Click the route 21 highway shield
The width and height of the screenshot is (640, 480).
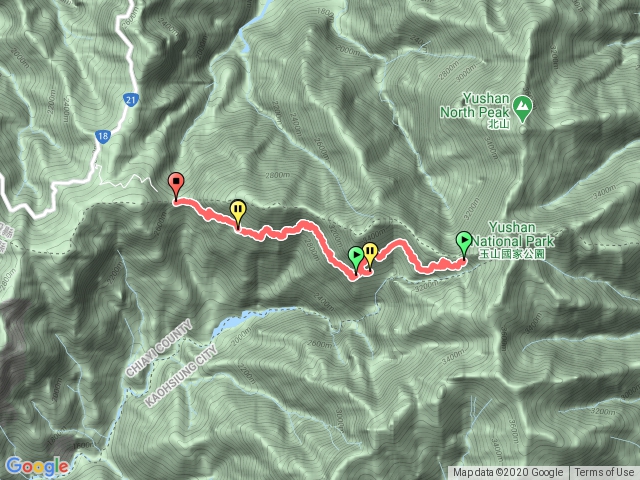tap(131, 100)
